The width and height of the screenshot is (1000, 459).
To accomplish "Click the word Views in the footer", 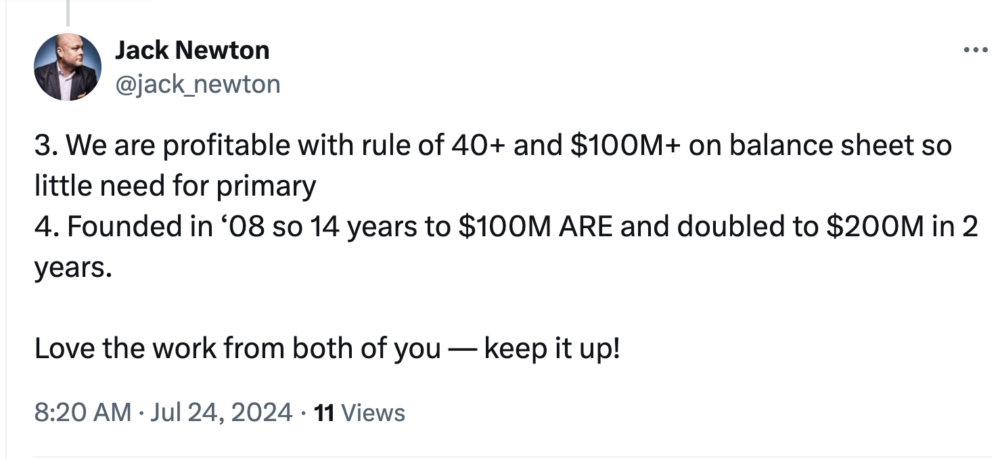I will click(x=373, y=412).
